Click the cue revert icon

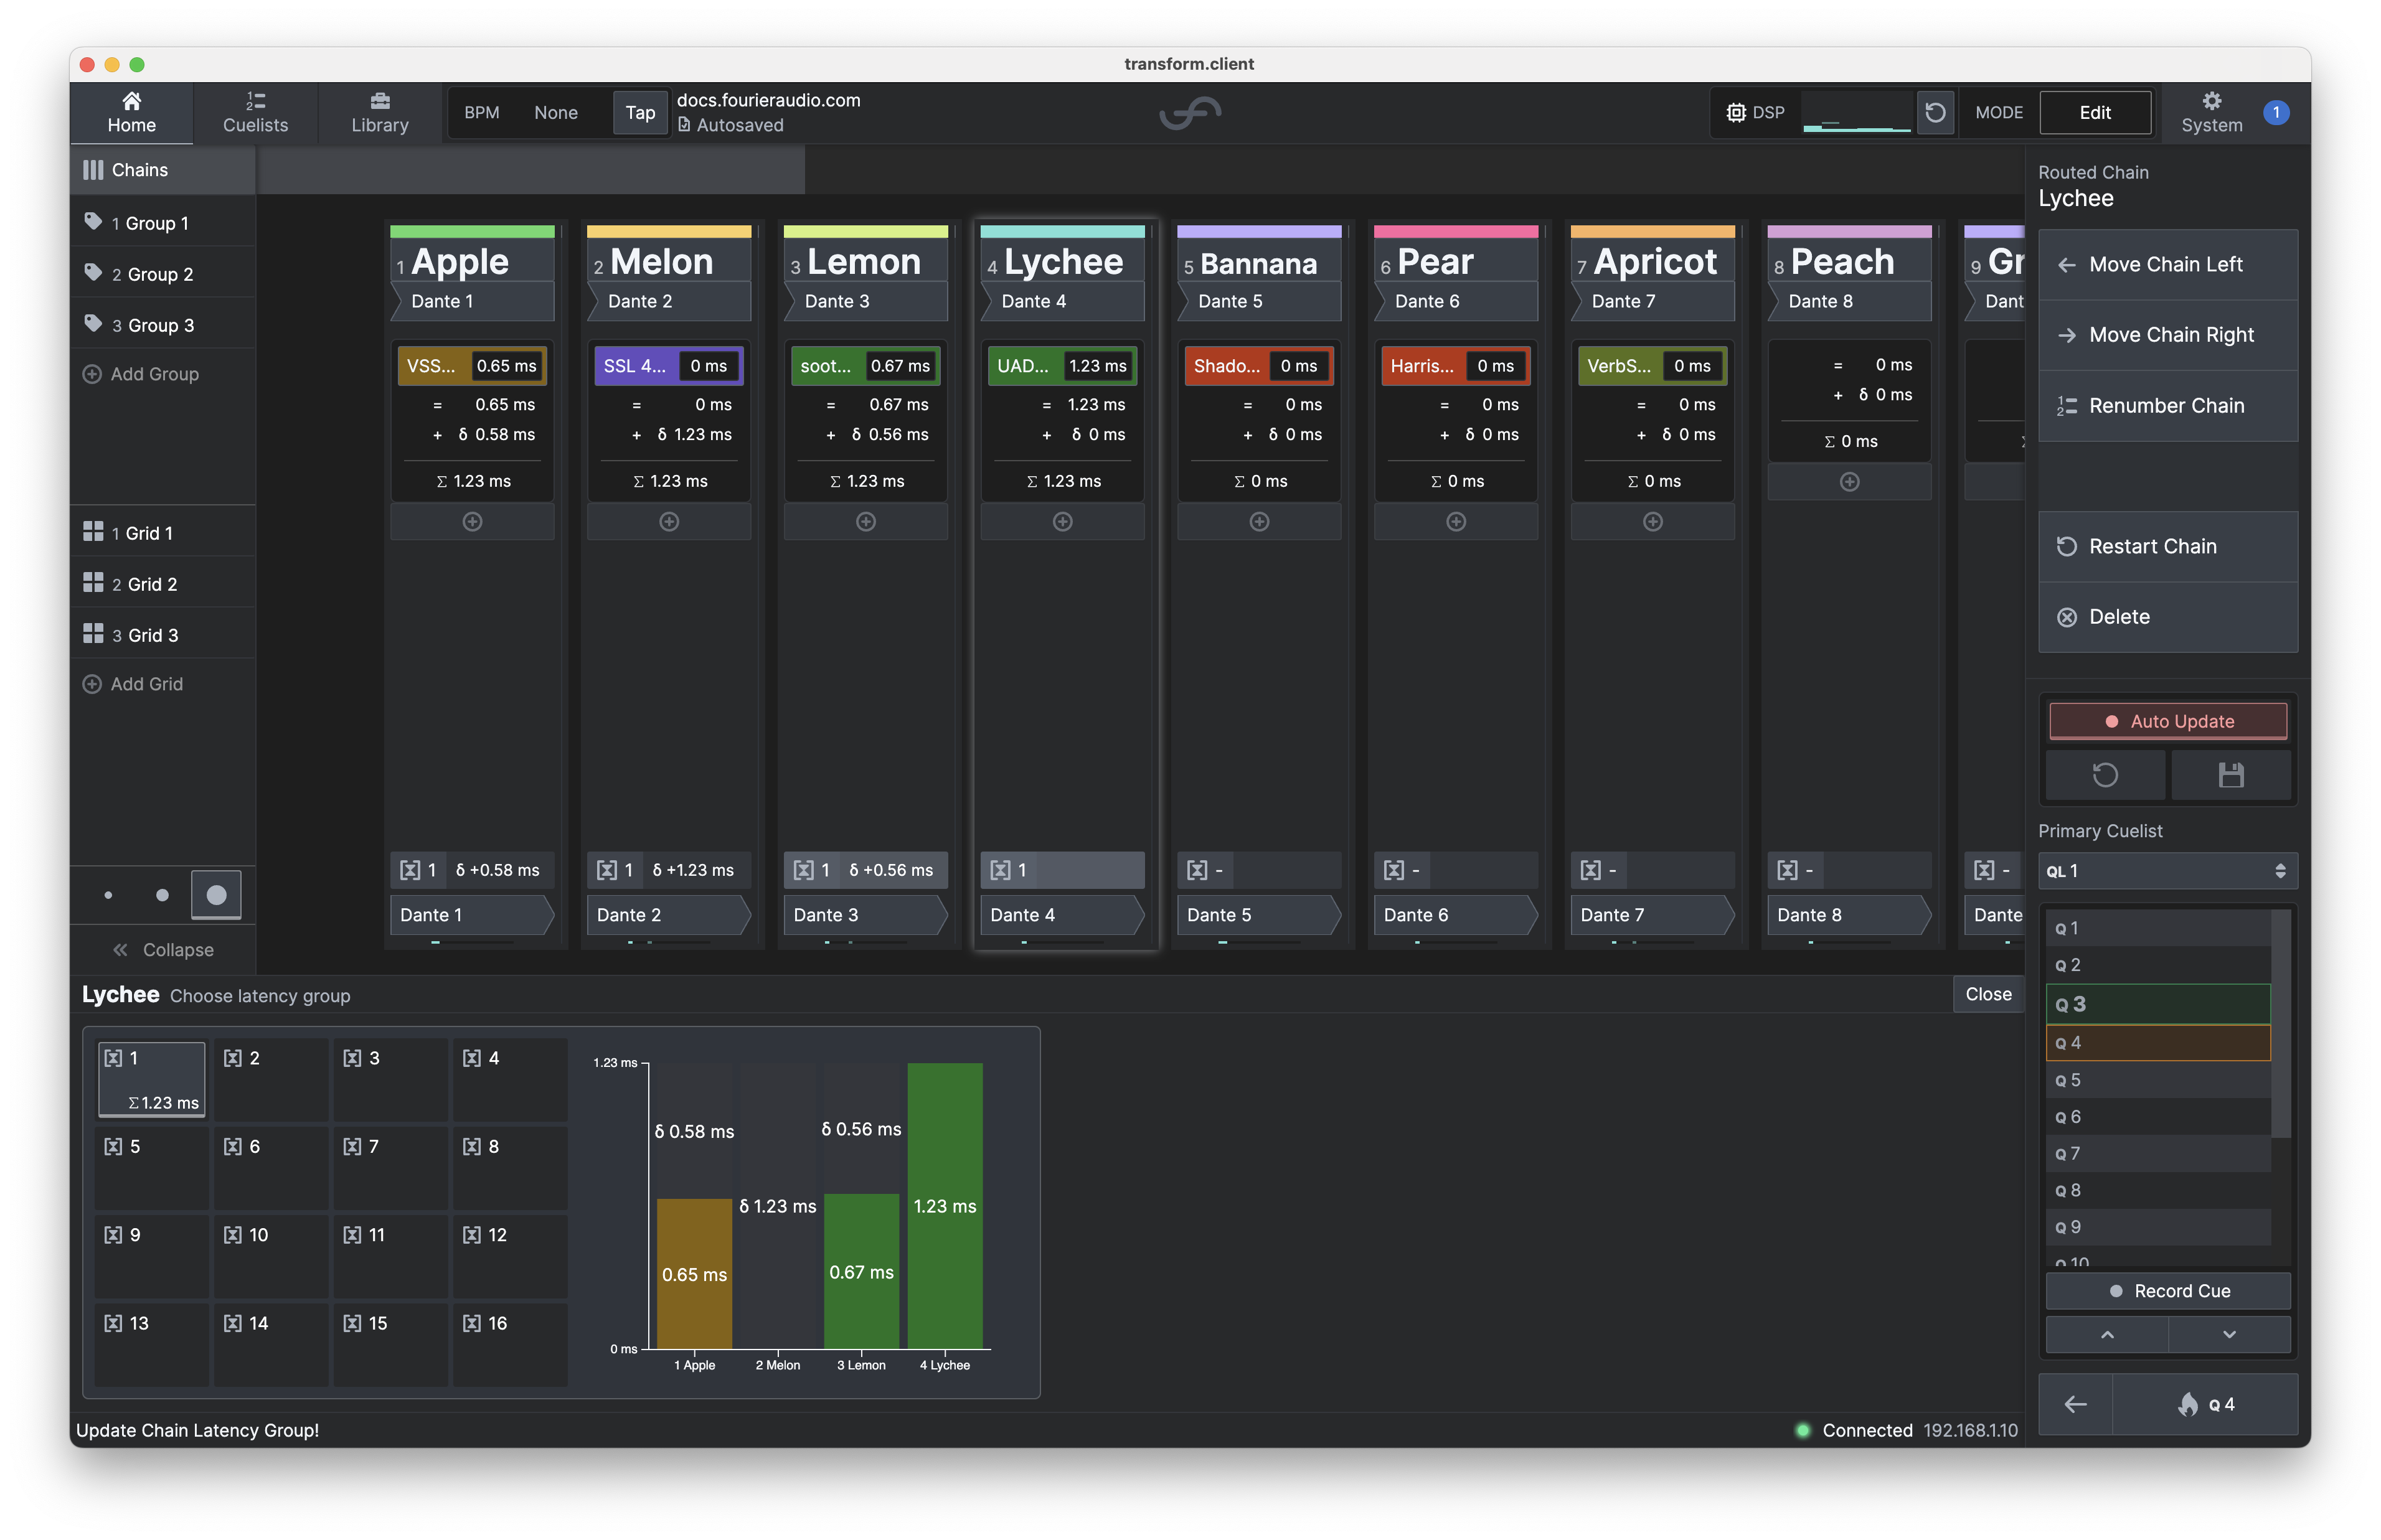tap(2105, 775)
